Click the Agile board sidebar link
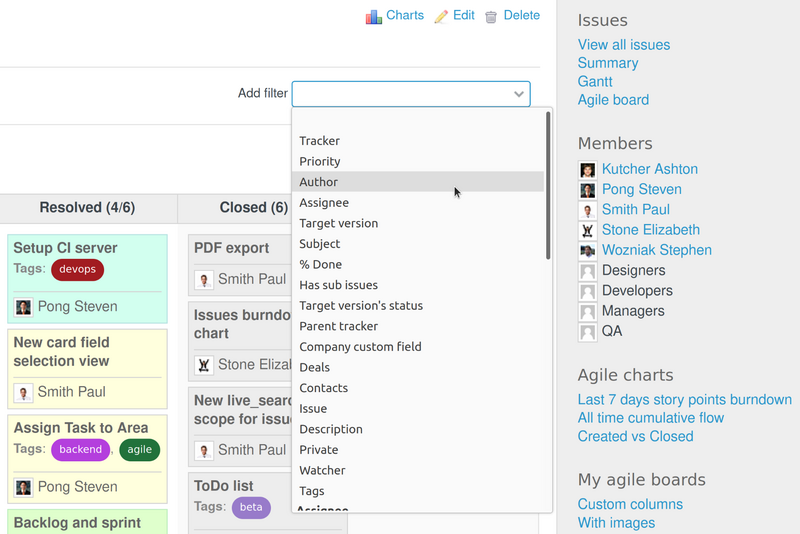800x534 pixels. tap(613, 99)
